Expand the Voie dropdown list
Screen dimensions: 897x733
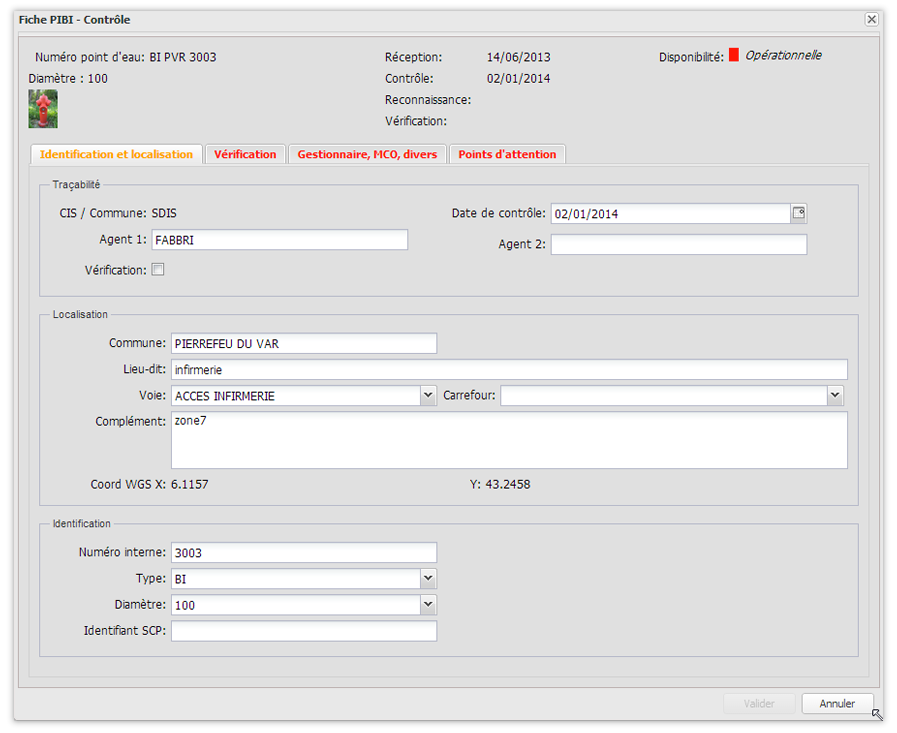coord(428,396)
